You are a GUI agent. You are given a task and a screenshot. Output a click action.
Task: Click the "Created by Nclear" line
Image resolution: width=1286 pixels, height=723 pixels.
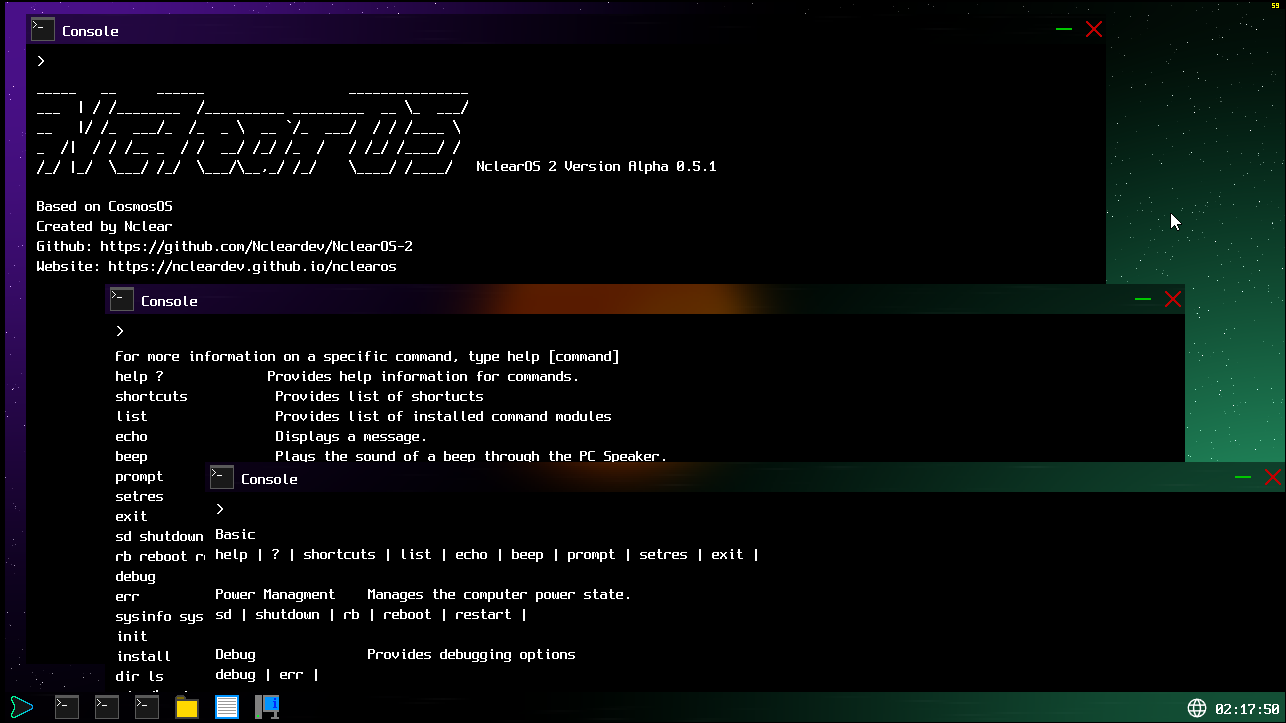(x=104, y=226)
